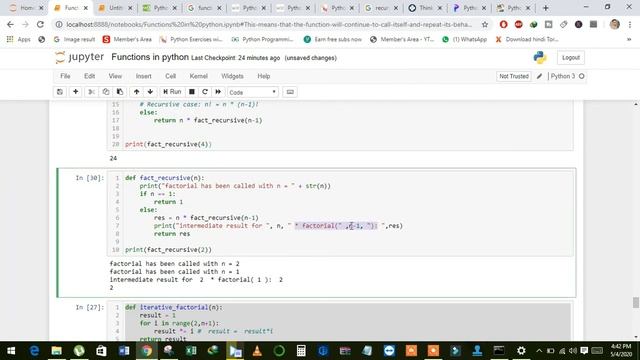Switch to the Google 'func' search tab
The width and height of the screenshot is (640, 360).
[x=204, y=8]
